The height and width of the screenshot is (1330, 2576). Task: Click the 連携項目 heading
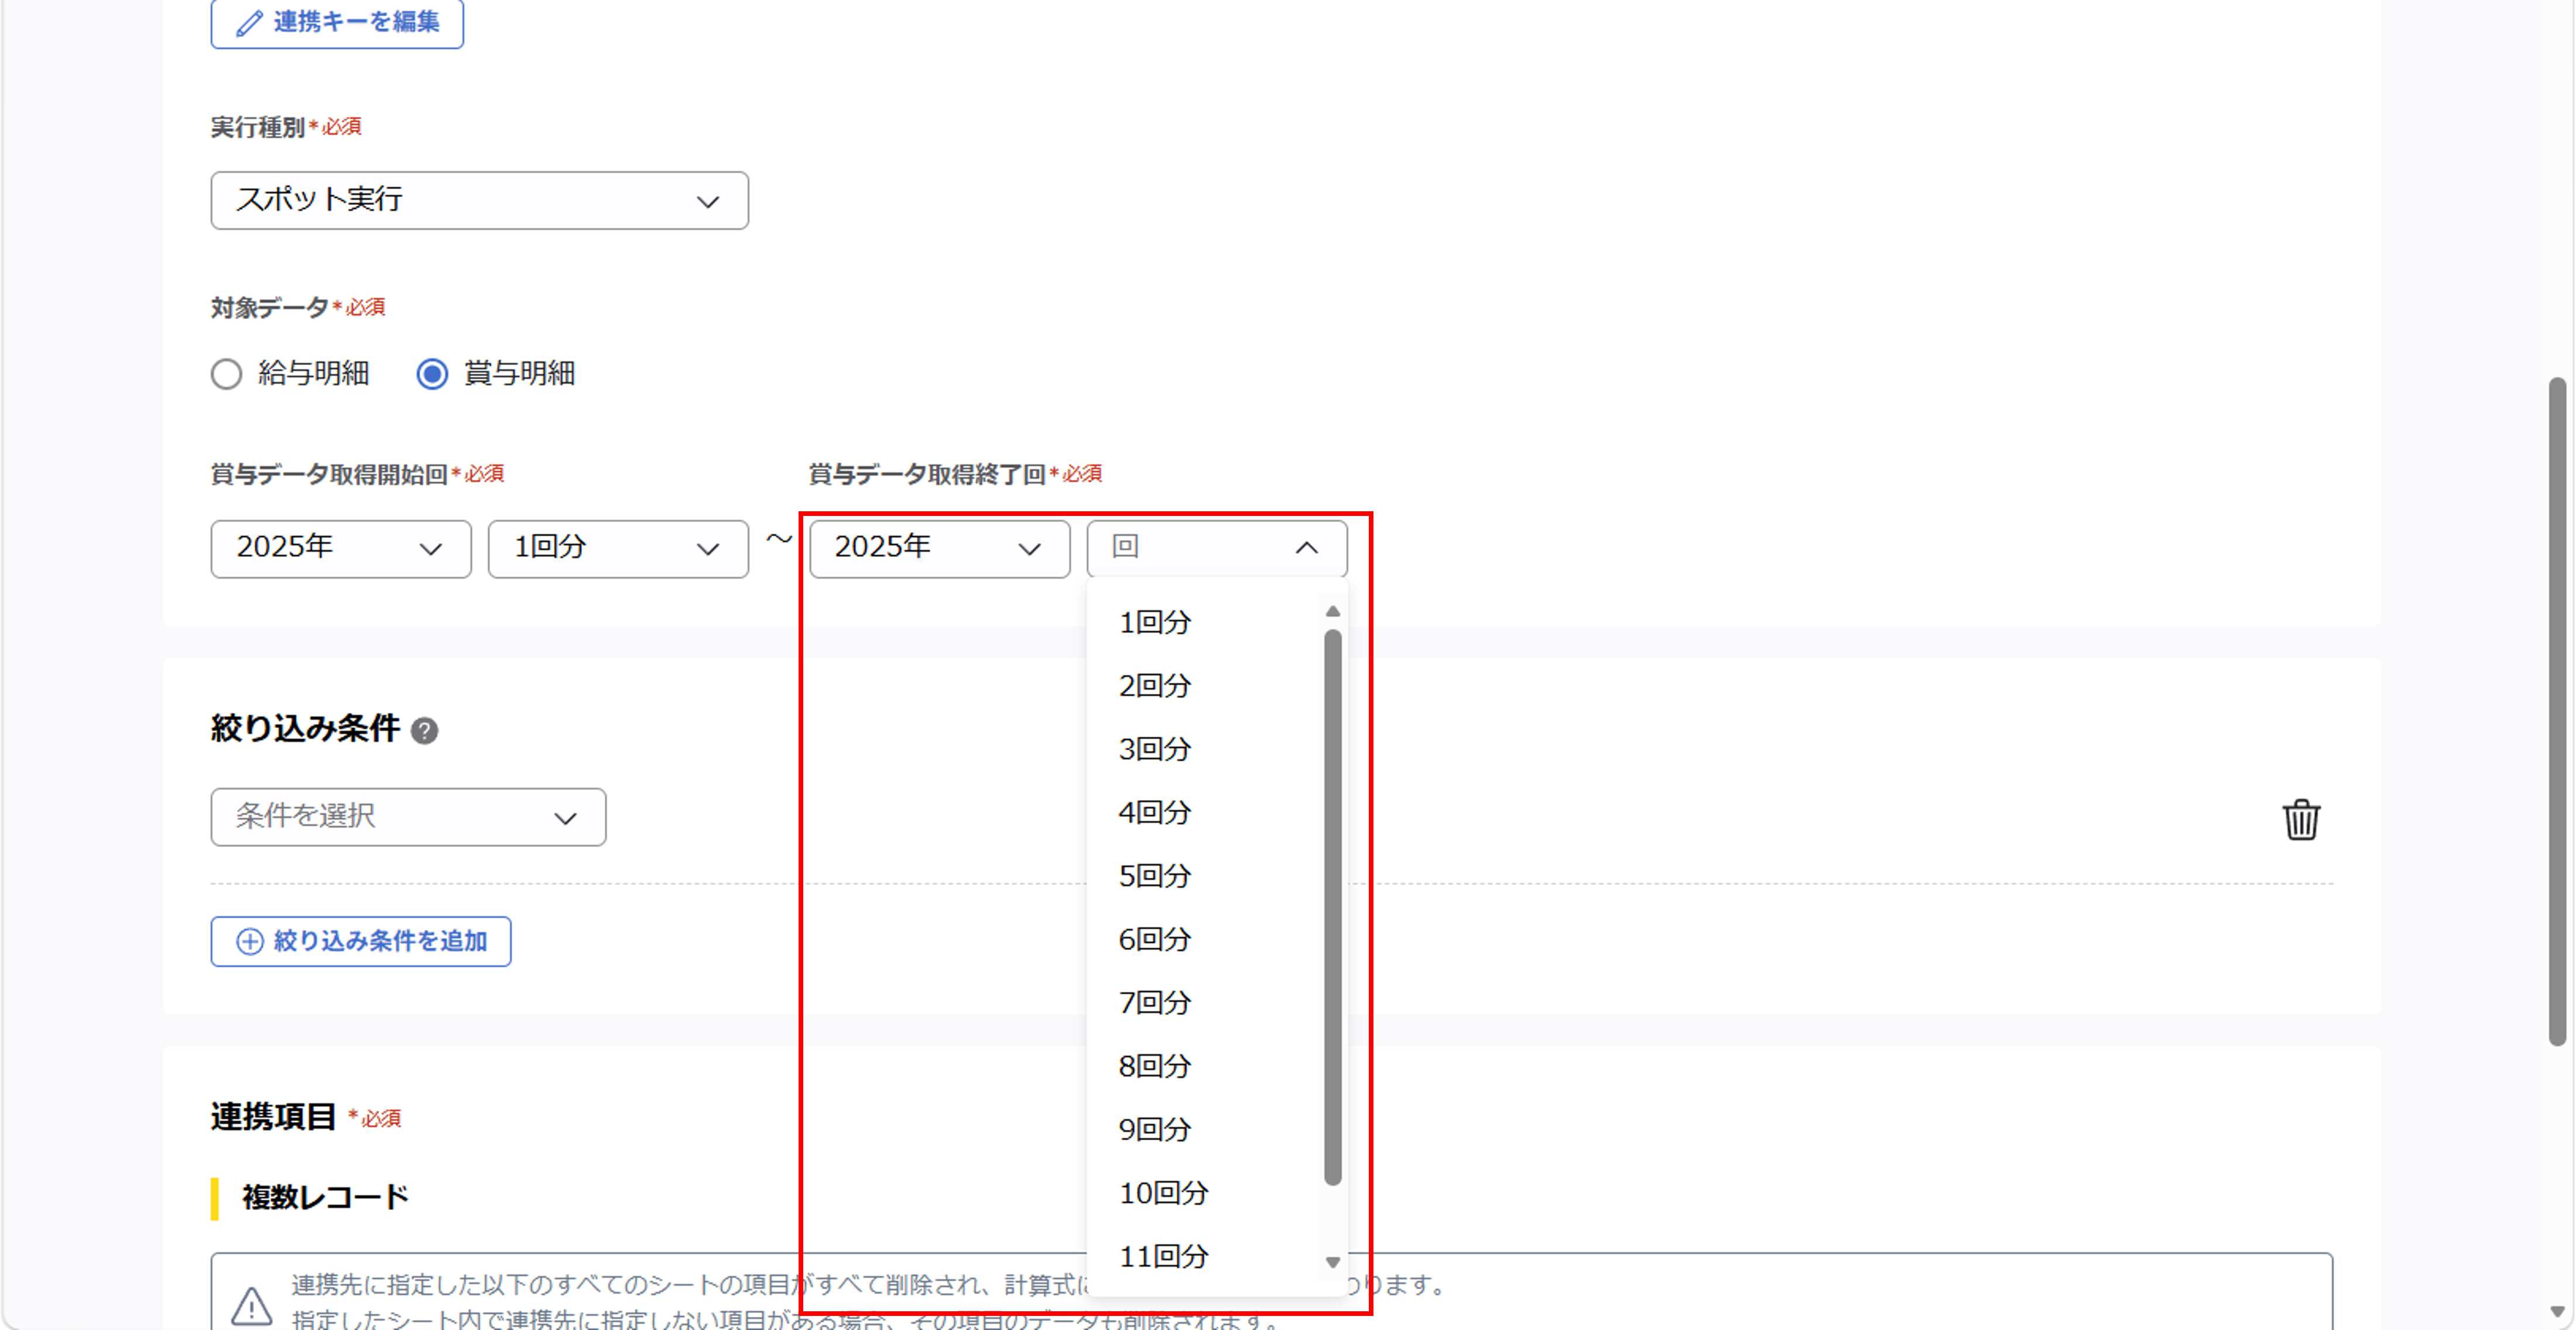[273, 1117]
